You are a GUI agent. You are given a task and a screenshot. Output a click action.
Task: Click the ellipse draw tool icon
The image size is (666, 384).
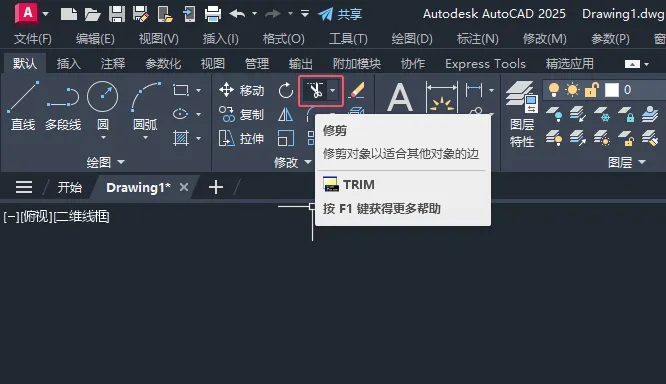181,114
